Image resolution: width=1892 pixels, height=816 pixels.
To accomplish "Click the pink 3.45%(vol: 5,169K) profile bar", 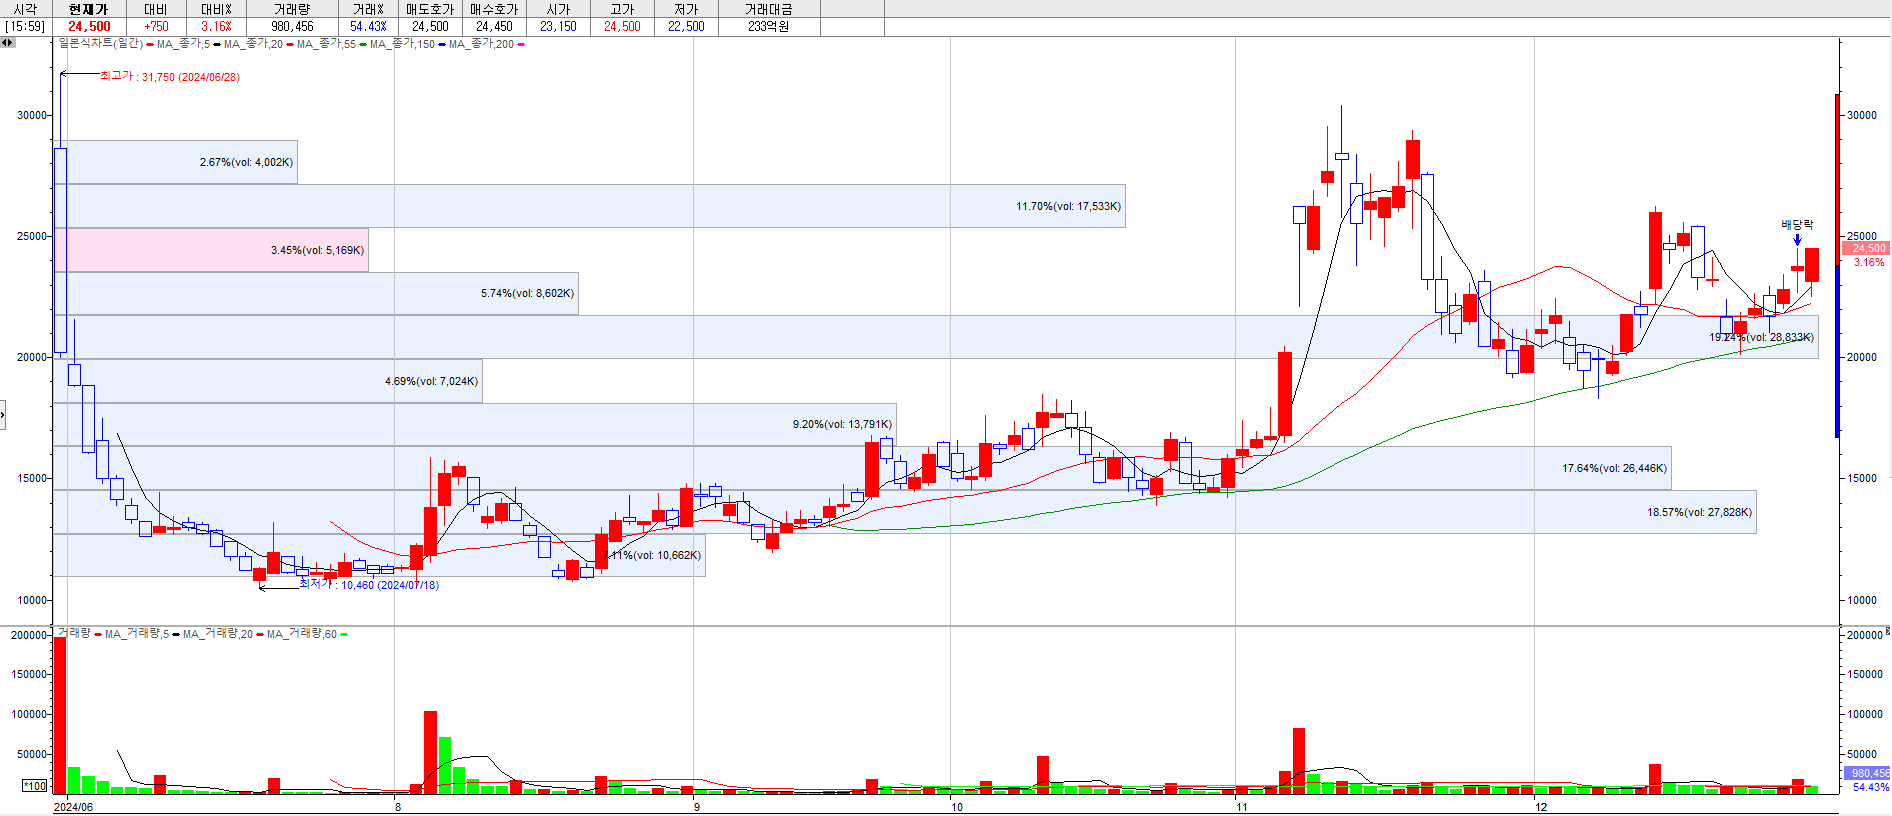I will coord(211,250).
